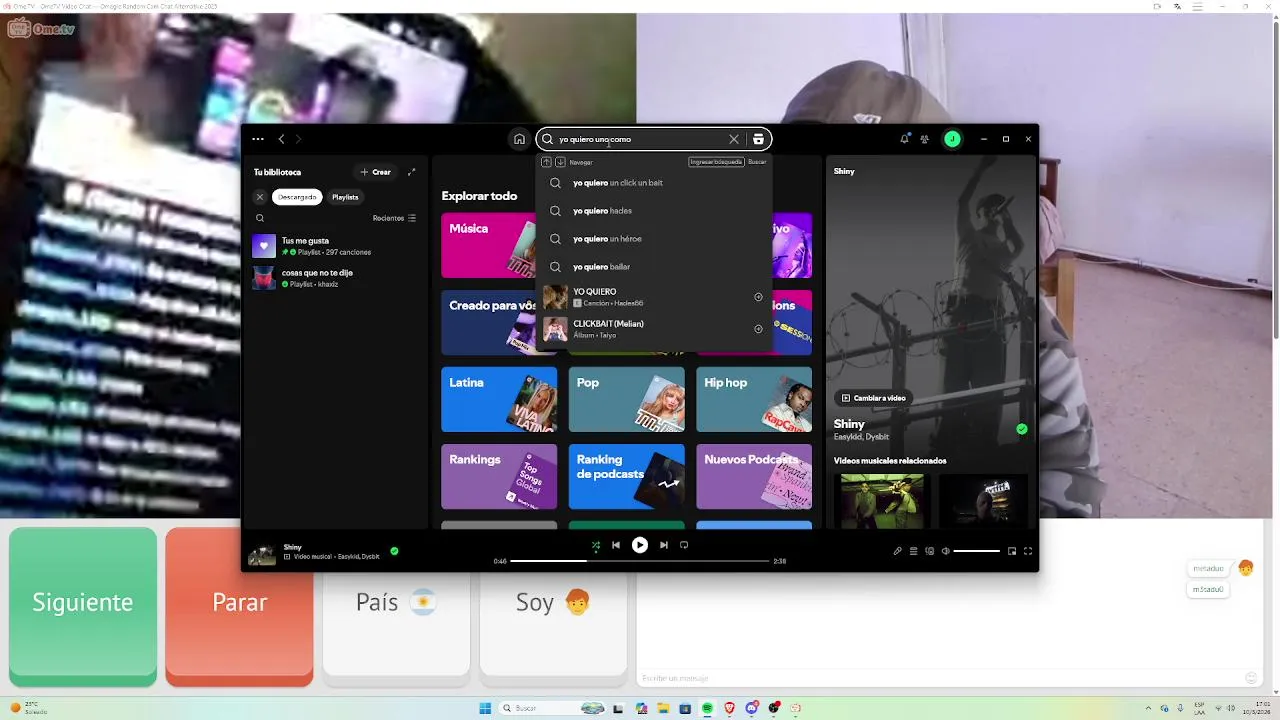
Task: Open Windows Start button
Action: pyautogui.click(x=485, y=708)
